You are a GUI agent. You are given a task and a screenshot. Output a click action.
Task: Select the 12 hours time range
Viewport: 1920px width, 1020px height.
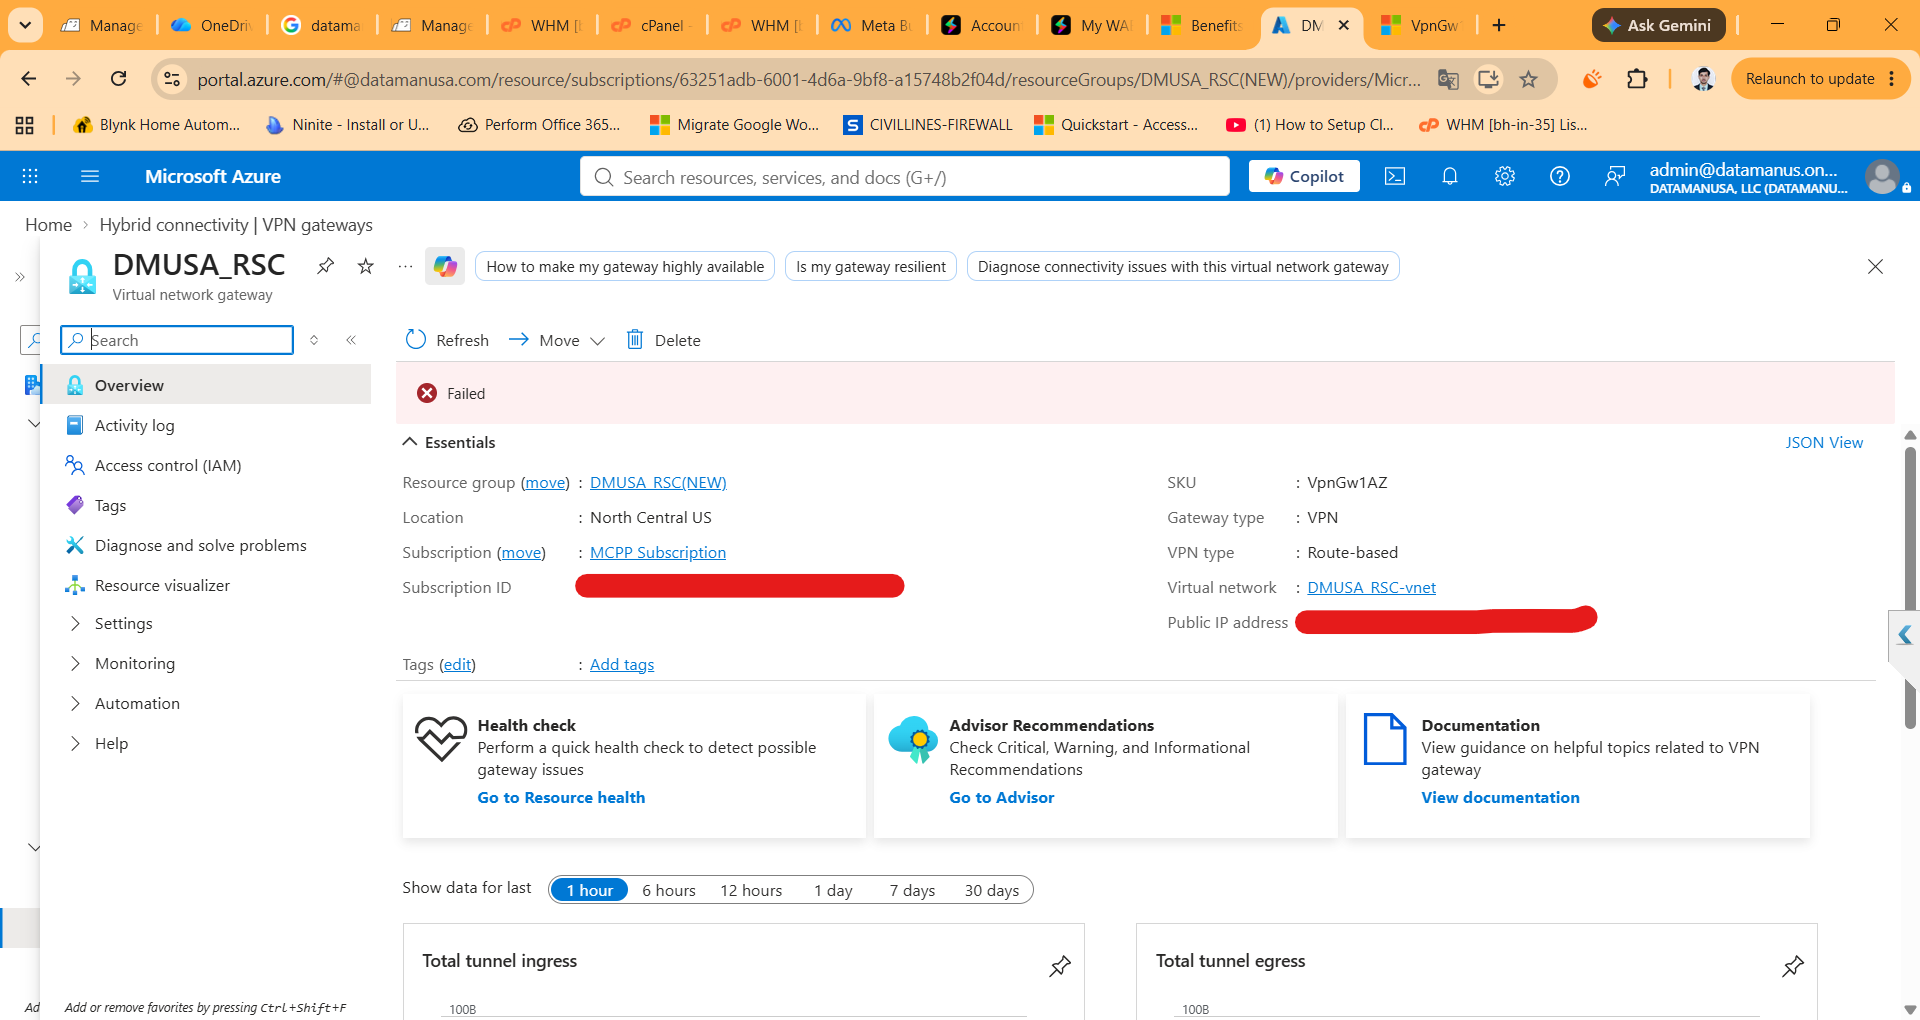(751, 890)
